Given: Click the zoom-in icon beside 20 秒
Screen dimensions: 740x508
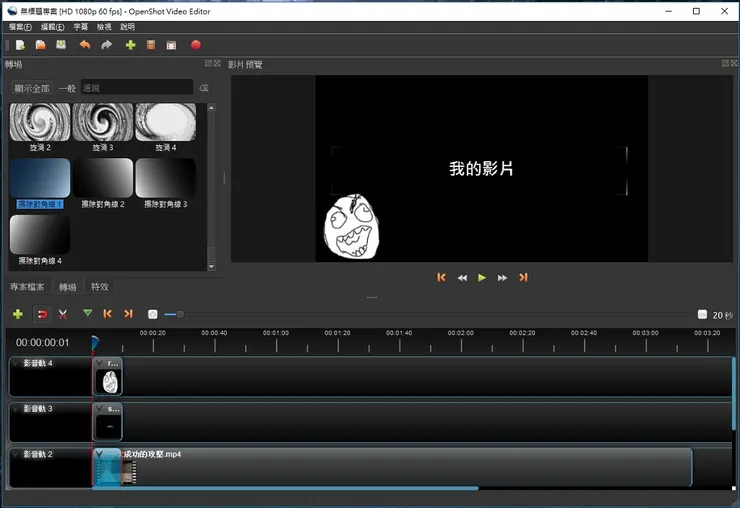Looking at the screenshot, I should coord(702,314).
